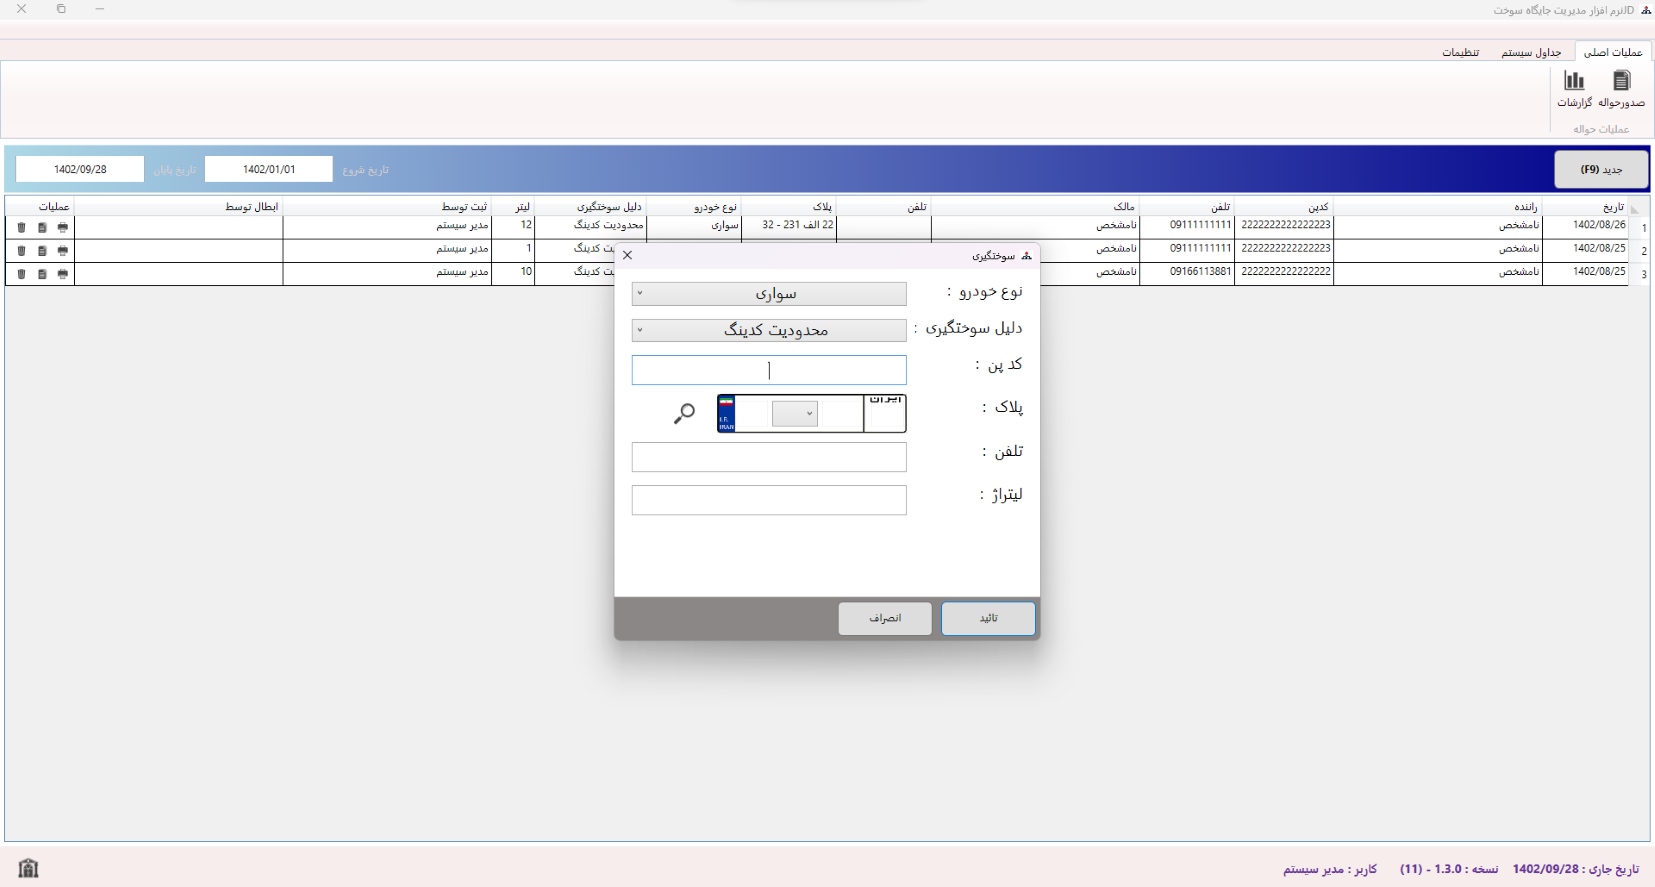Open the دلیل سوختگیری reason dropdown
Viewport: 1655px width, 887px height.
769,330
